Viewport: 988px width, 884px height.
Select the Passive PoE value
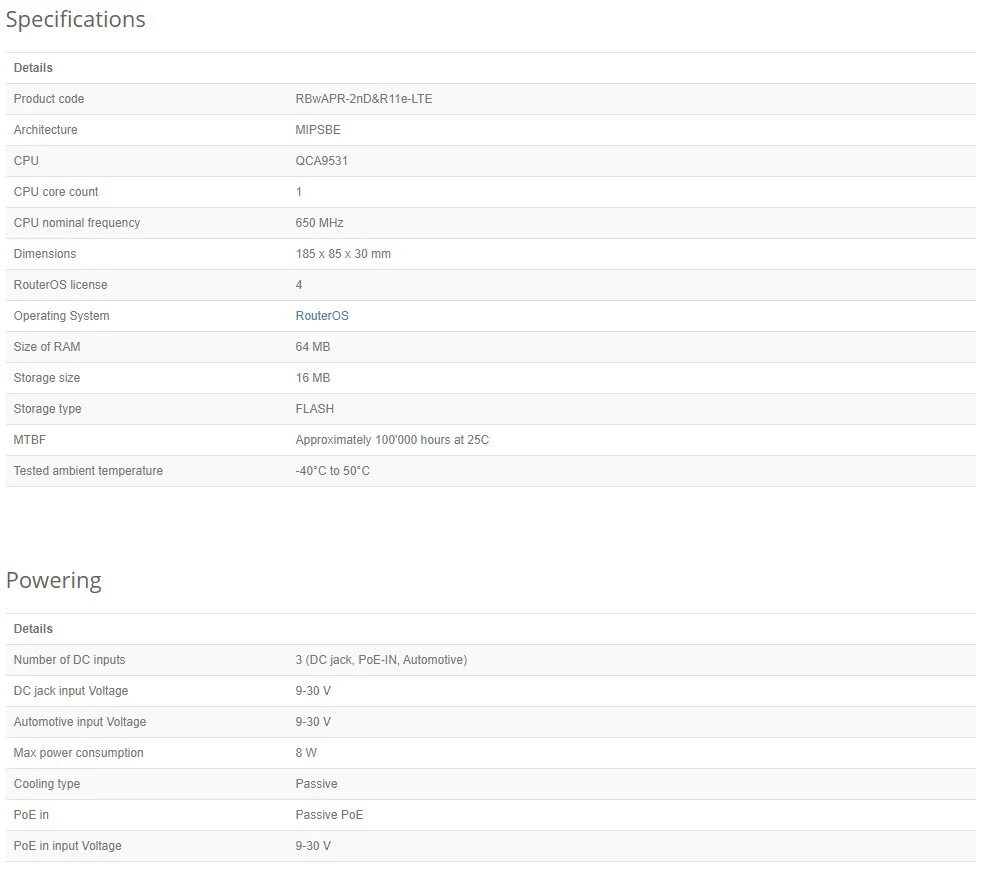pos(329,815)
